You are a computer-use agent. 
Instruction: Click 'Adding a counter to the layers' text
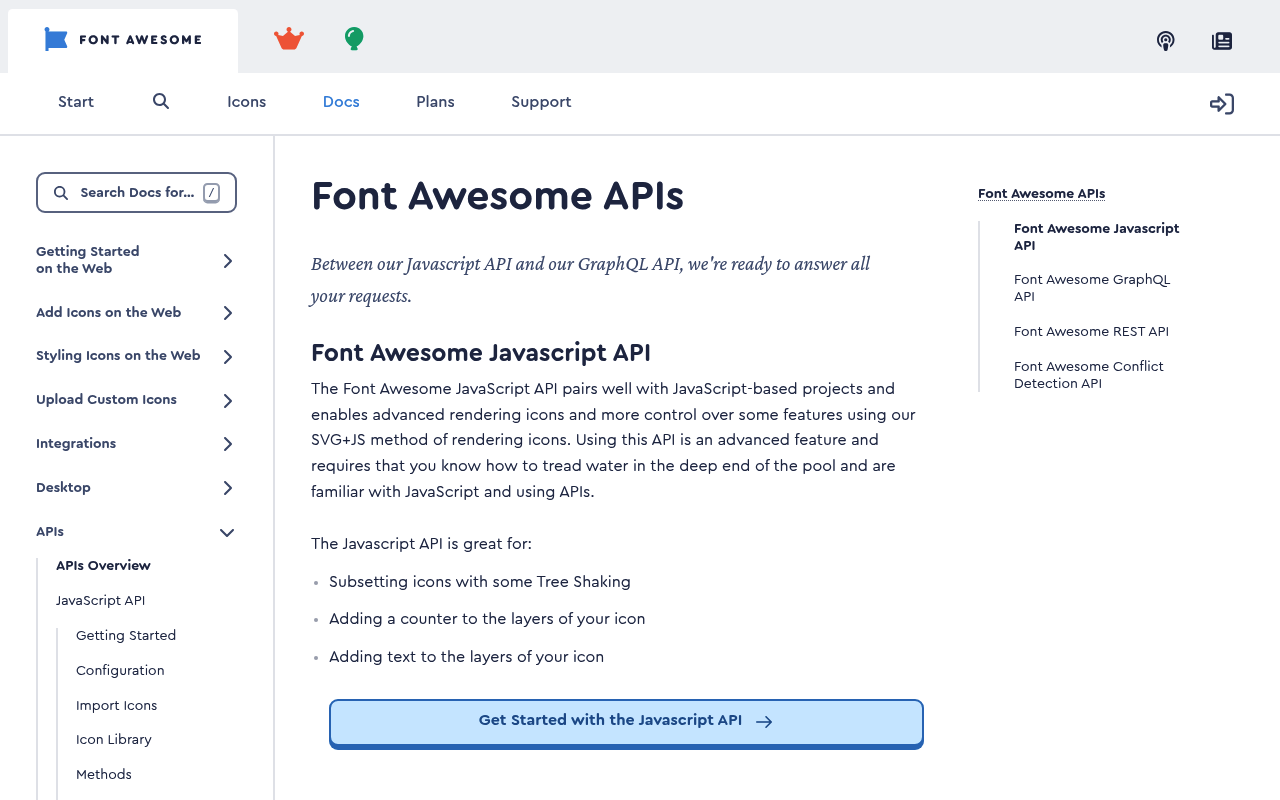[487, 619]
